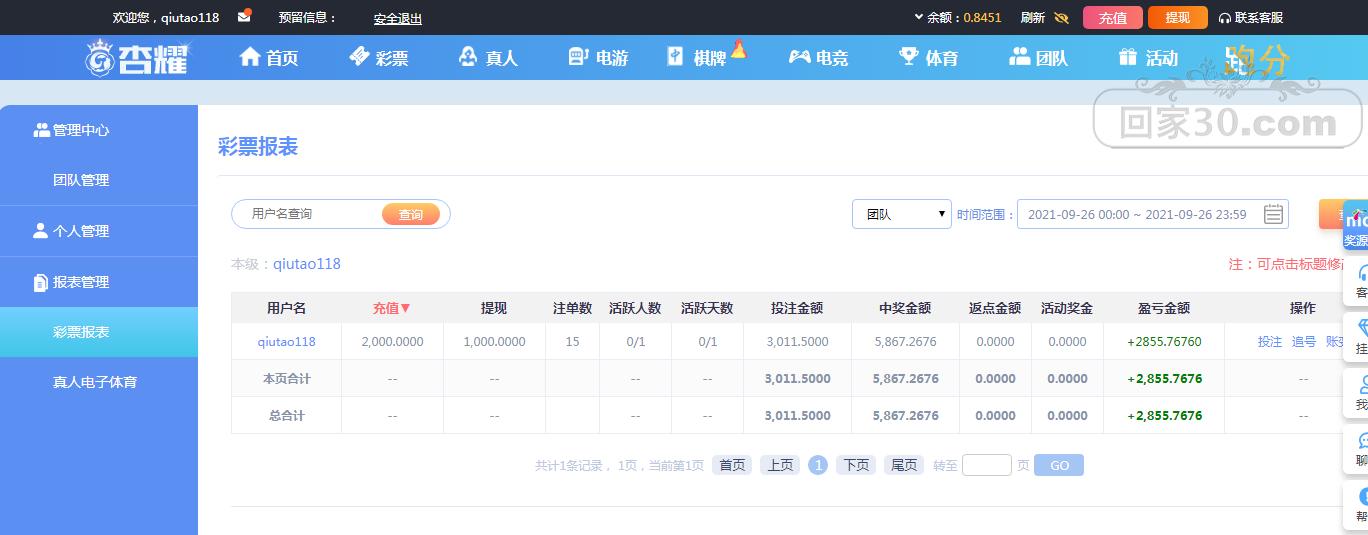Toggle balance visibility eye icon
Viewport: 1368px width, 535px height.
point(1061,18)
